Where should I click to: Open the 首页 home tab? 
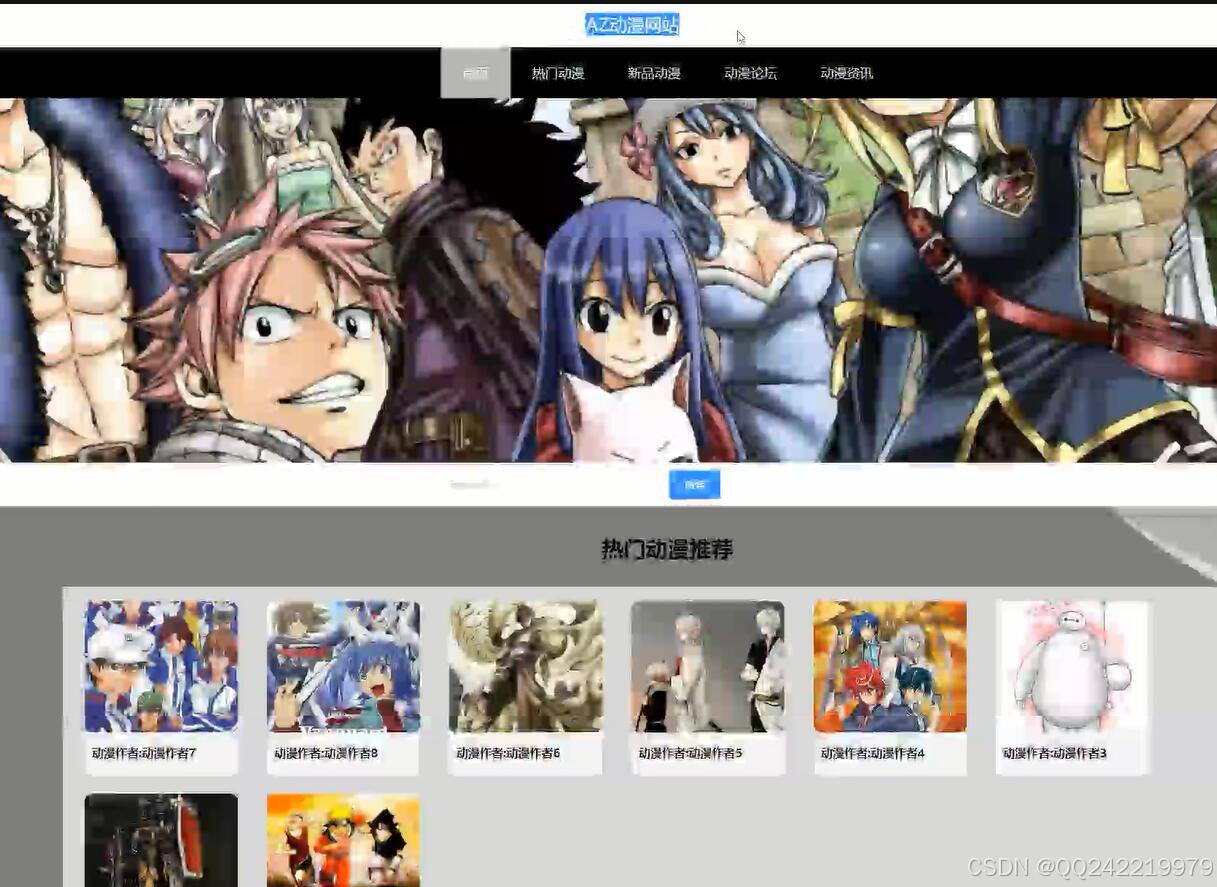[475, 73]
